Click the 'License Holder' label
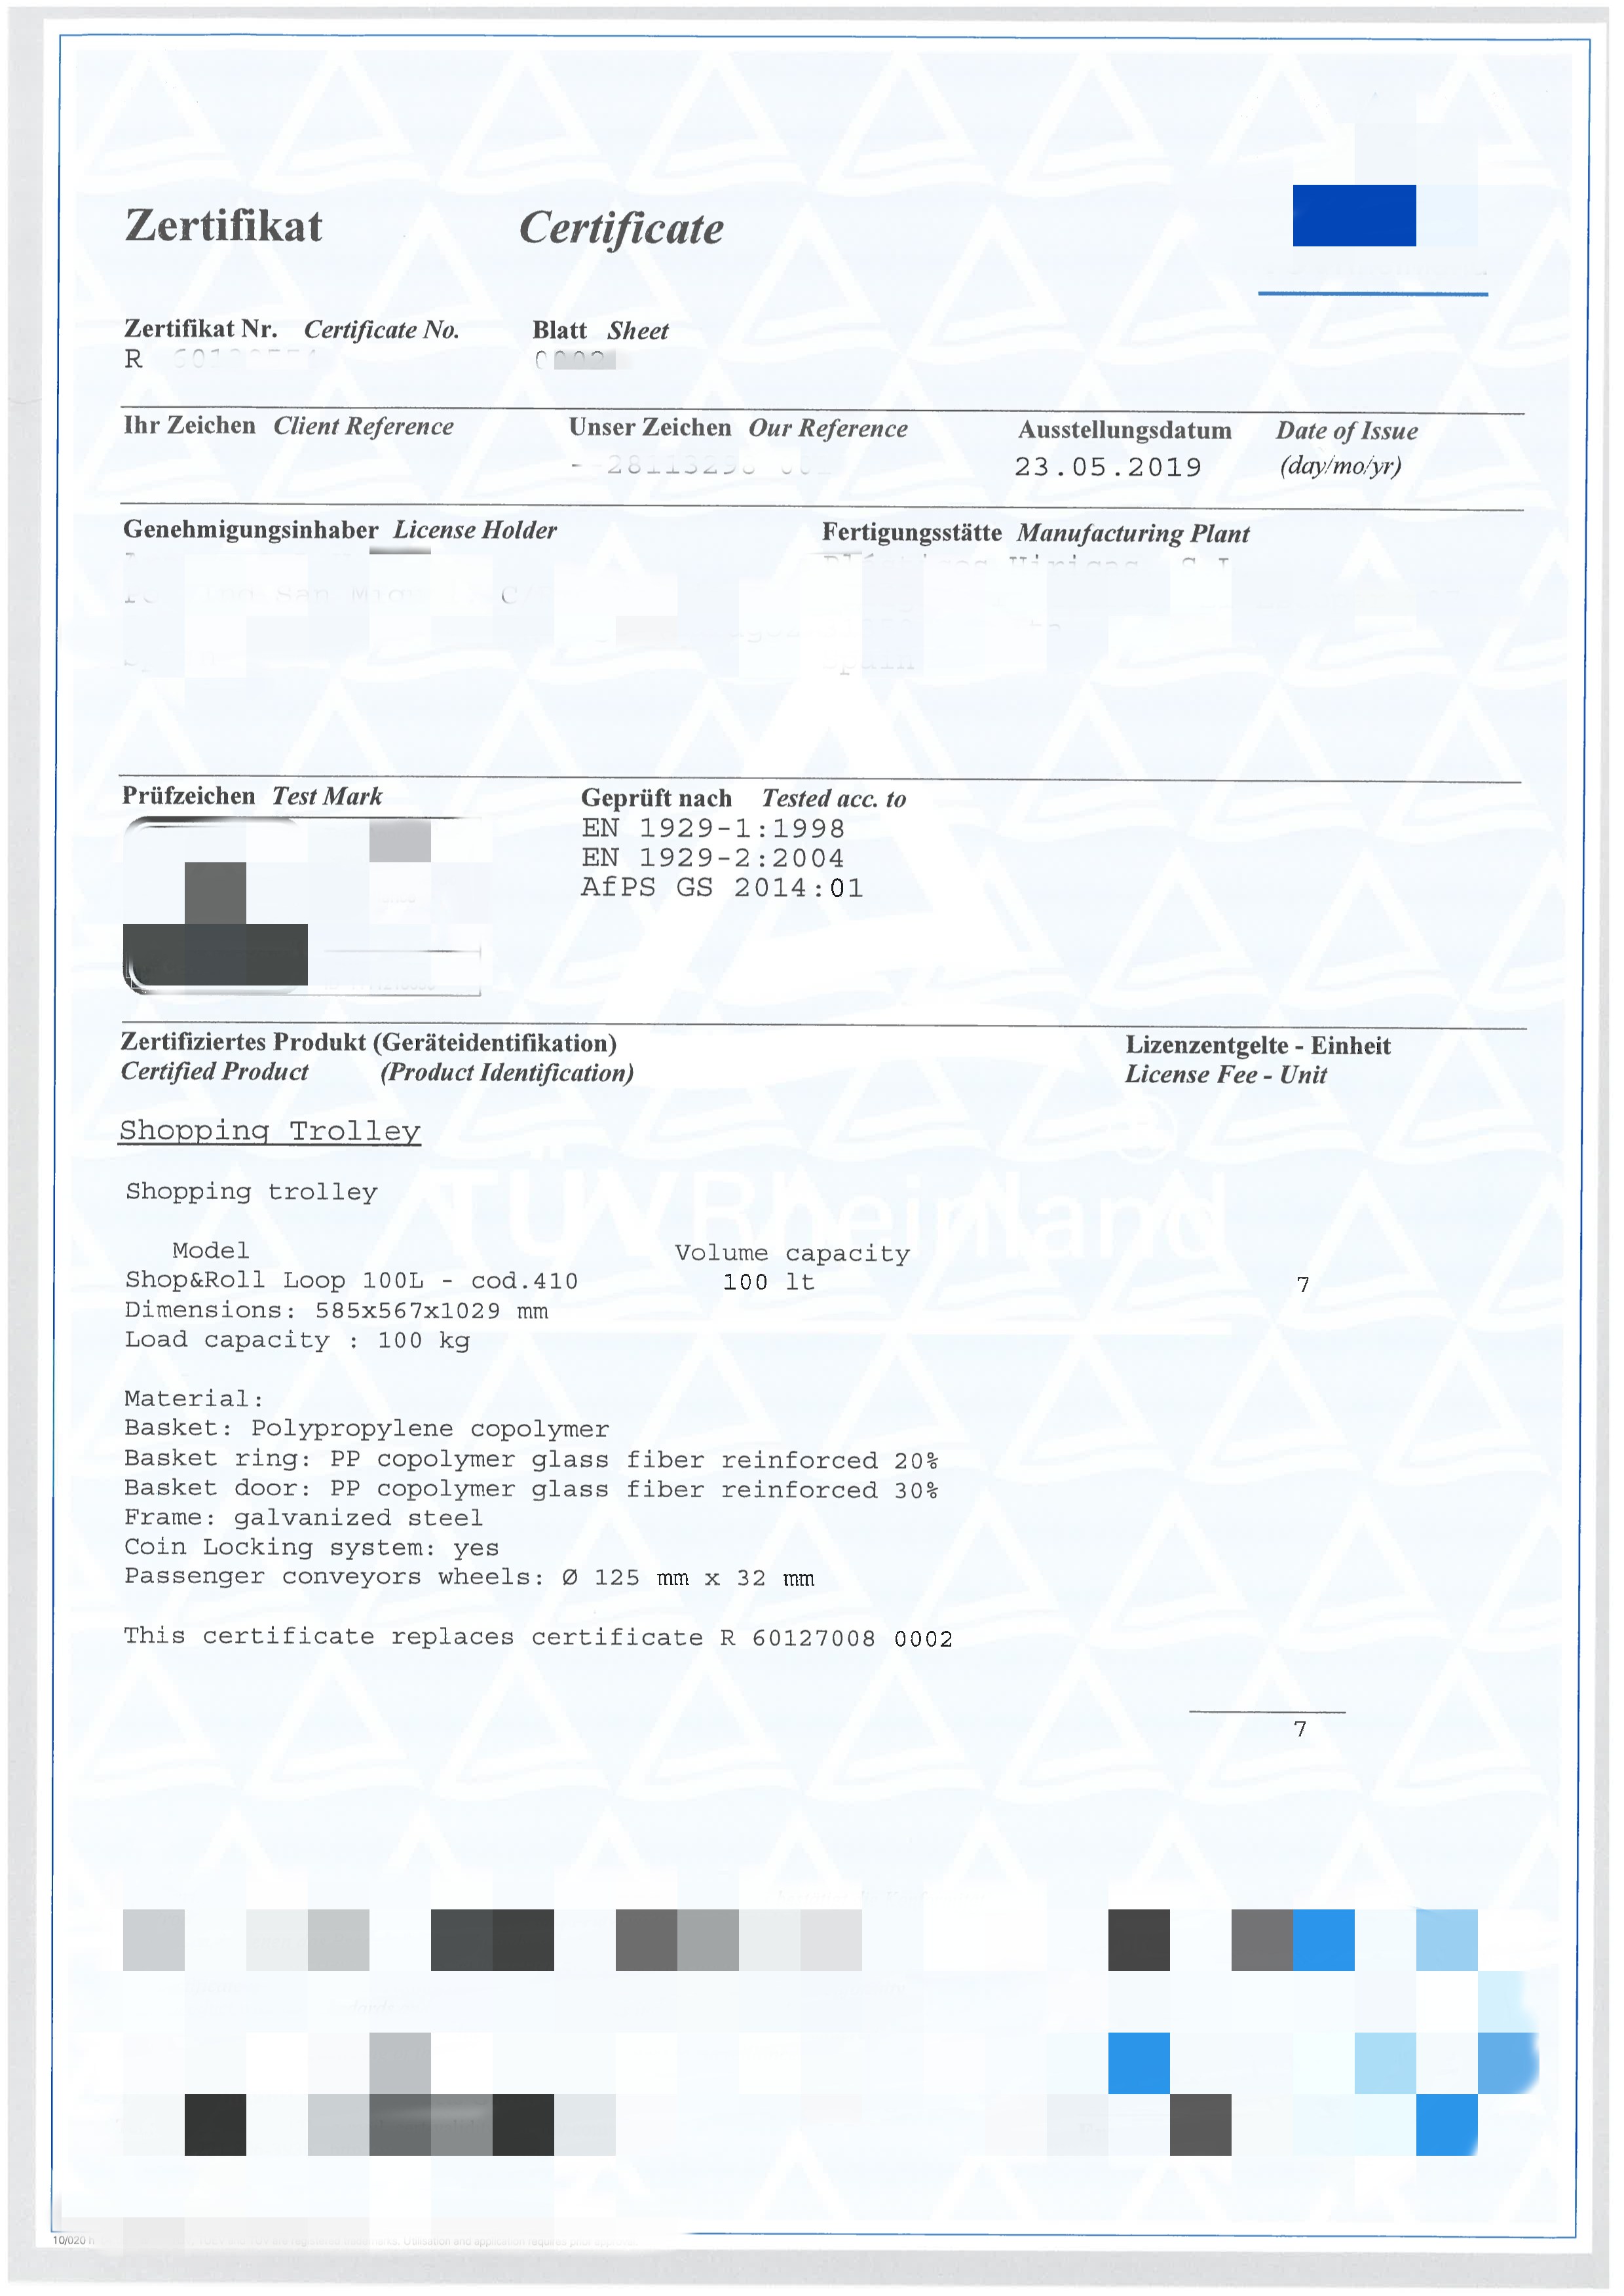 475,530
